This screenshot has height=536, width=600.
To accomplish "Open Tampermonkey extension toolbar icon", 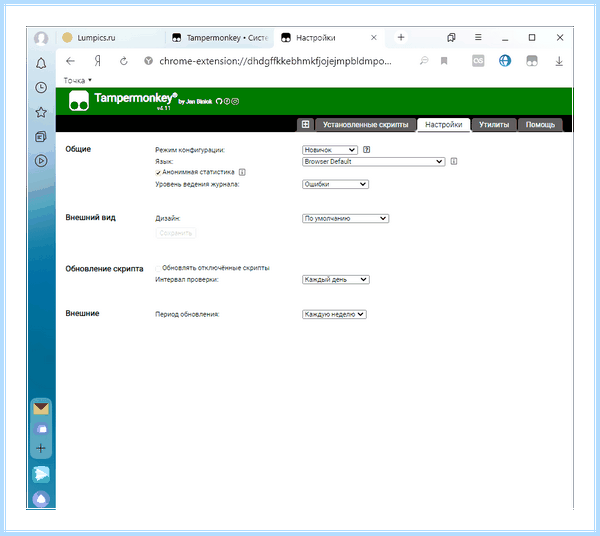I will (532, 61).
